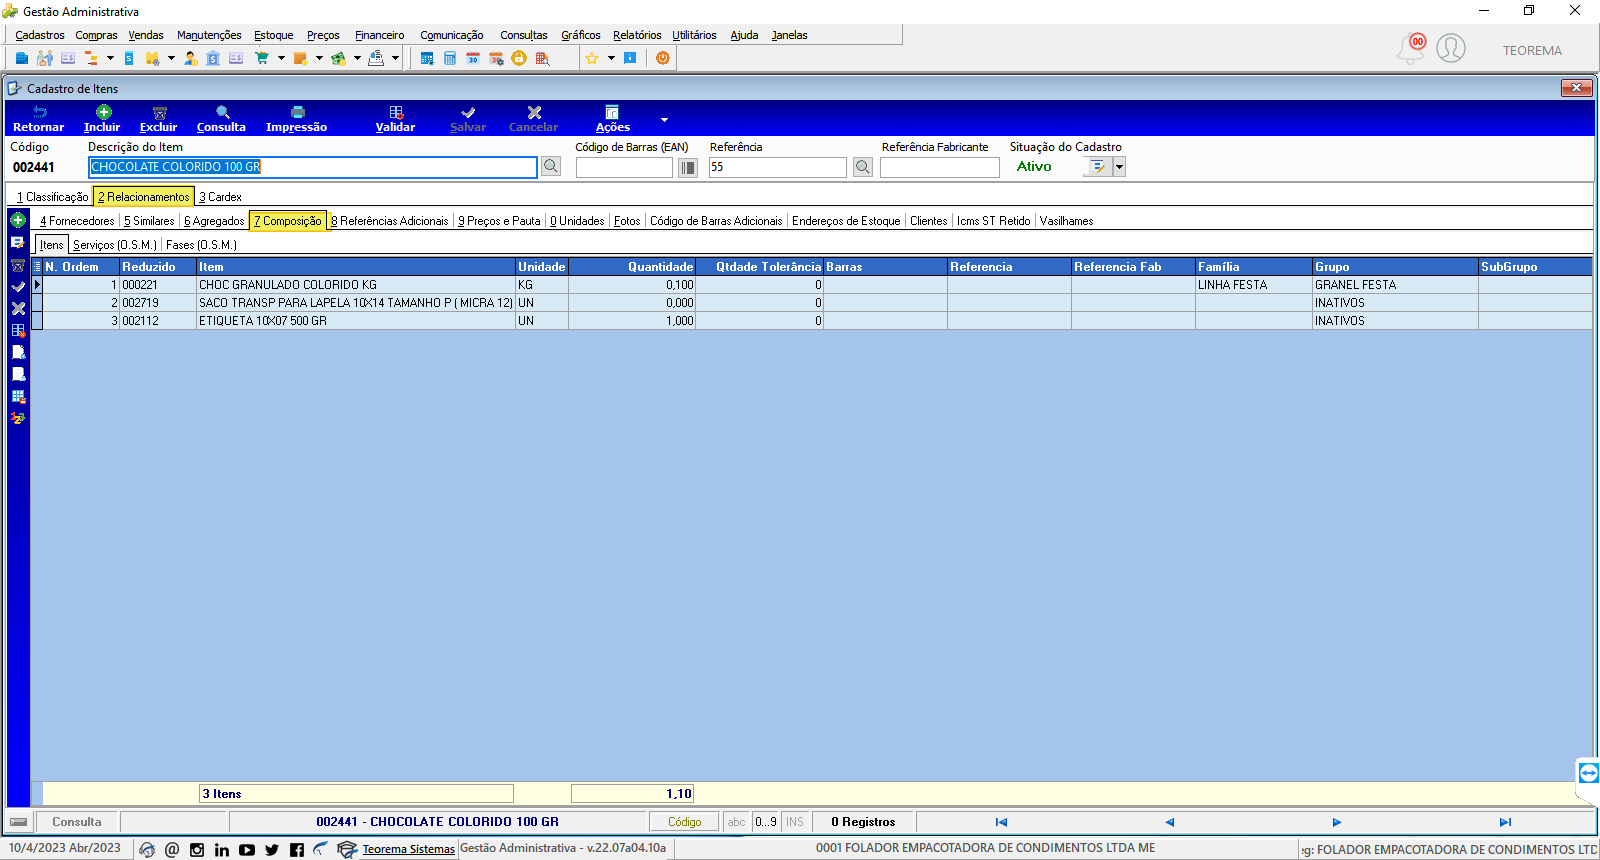Go to the last record navigation button

(x=1505, y=822)
